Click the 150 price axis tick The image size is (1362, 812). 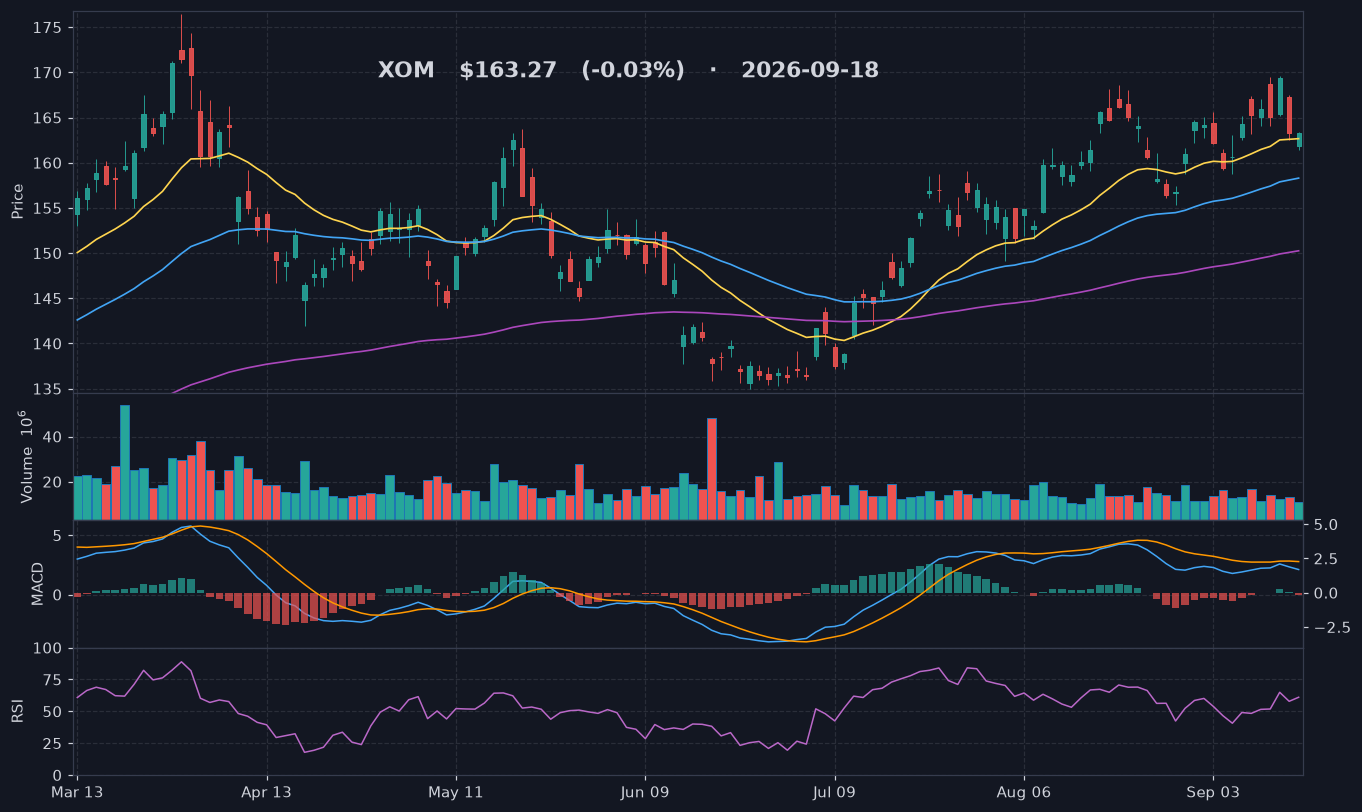coord(47,253)
